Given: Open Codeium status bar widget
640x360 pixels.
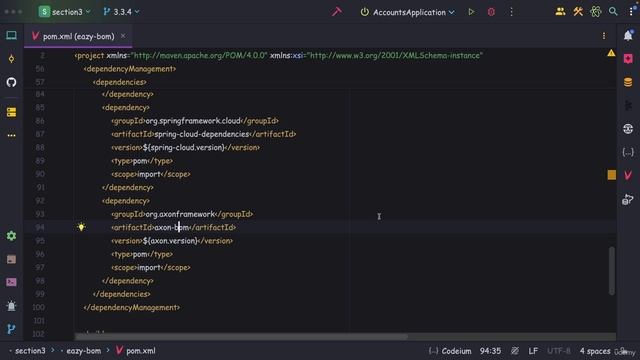Looking at the screenshot, I should (x=450, y=351).
